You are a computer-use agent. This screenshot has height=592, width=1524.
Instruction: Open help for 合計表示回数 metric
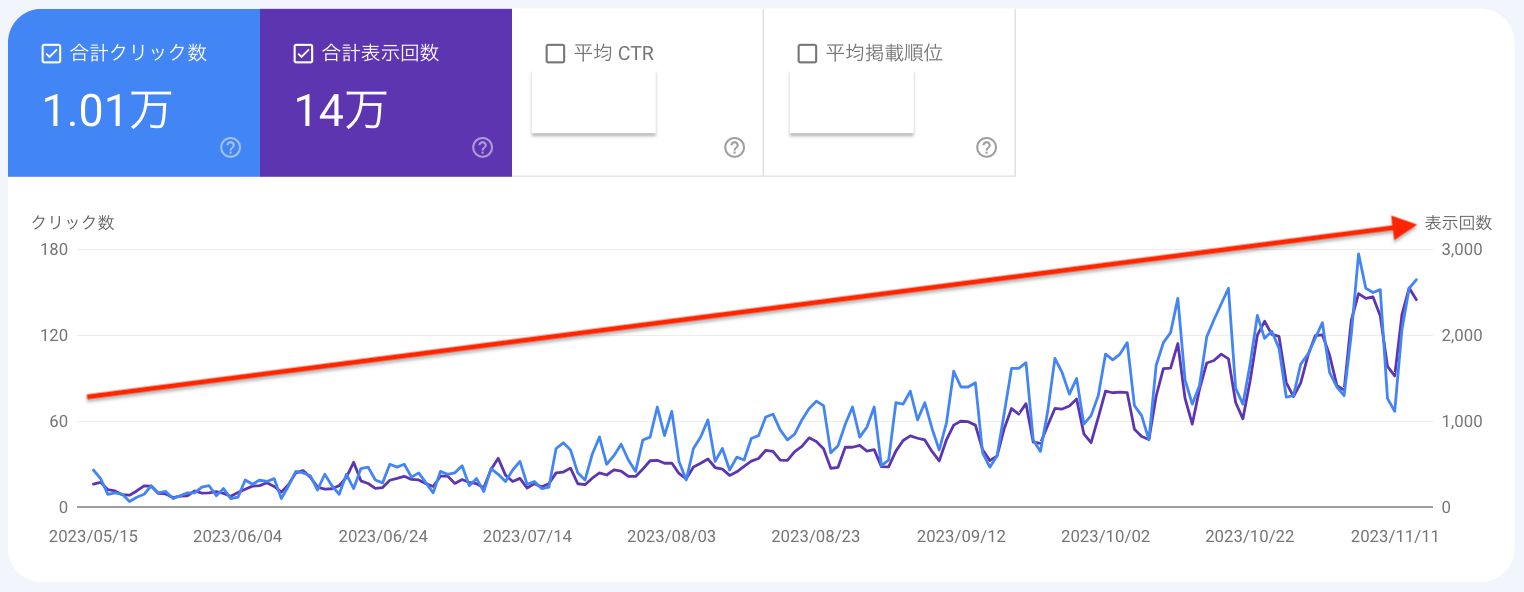[482, 147]
